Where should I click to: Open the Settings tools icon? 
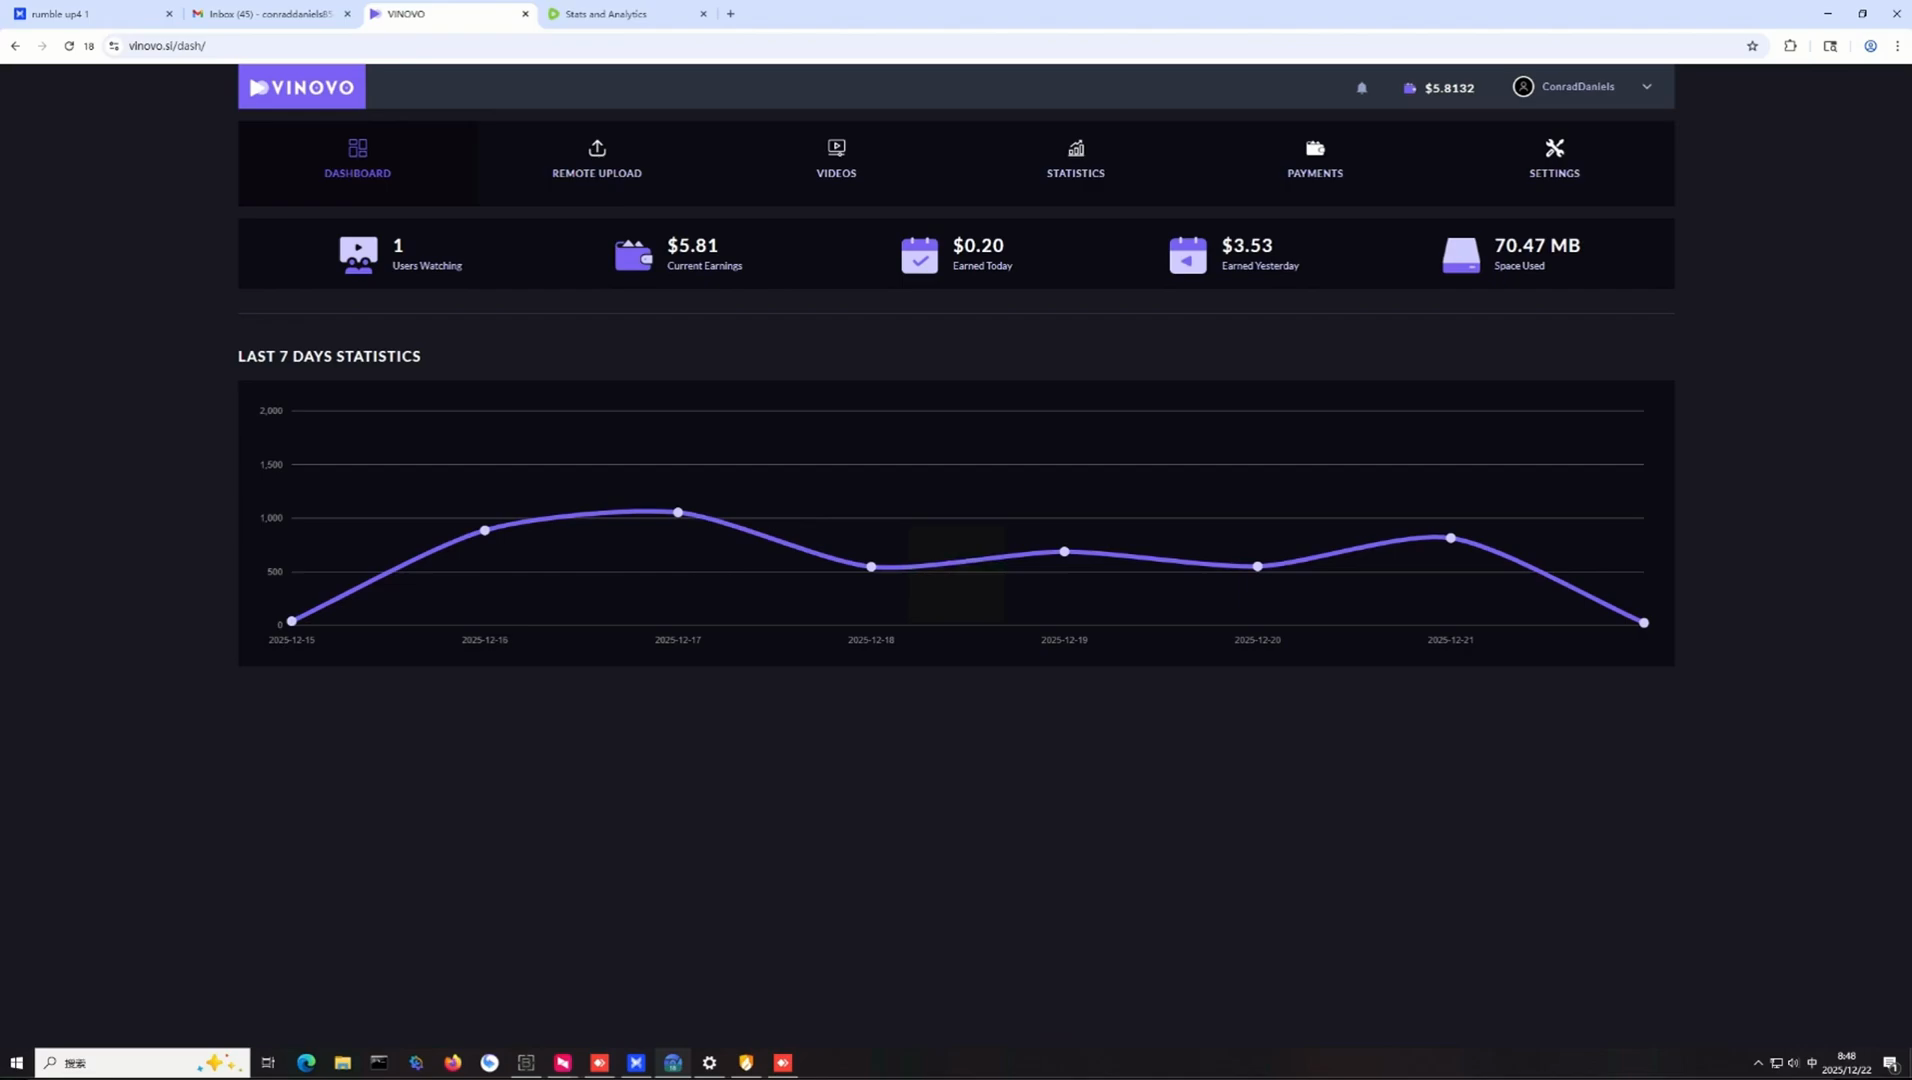(x=1554, y=148)
